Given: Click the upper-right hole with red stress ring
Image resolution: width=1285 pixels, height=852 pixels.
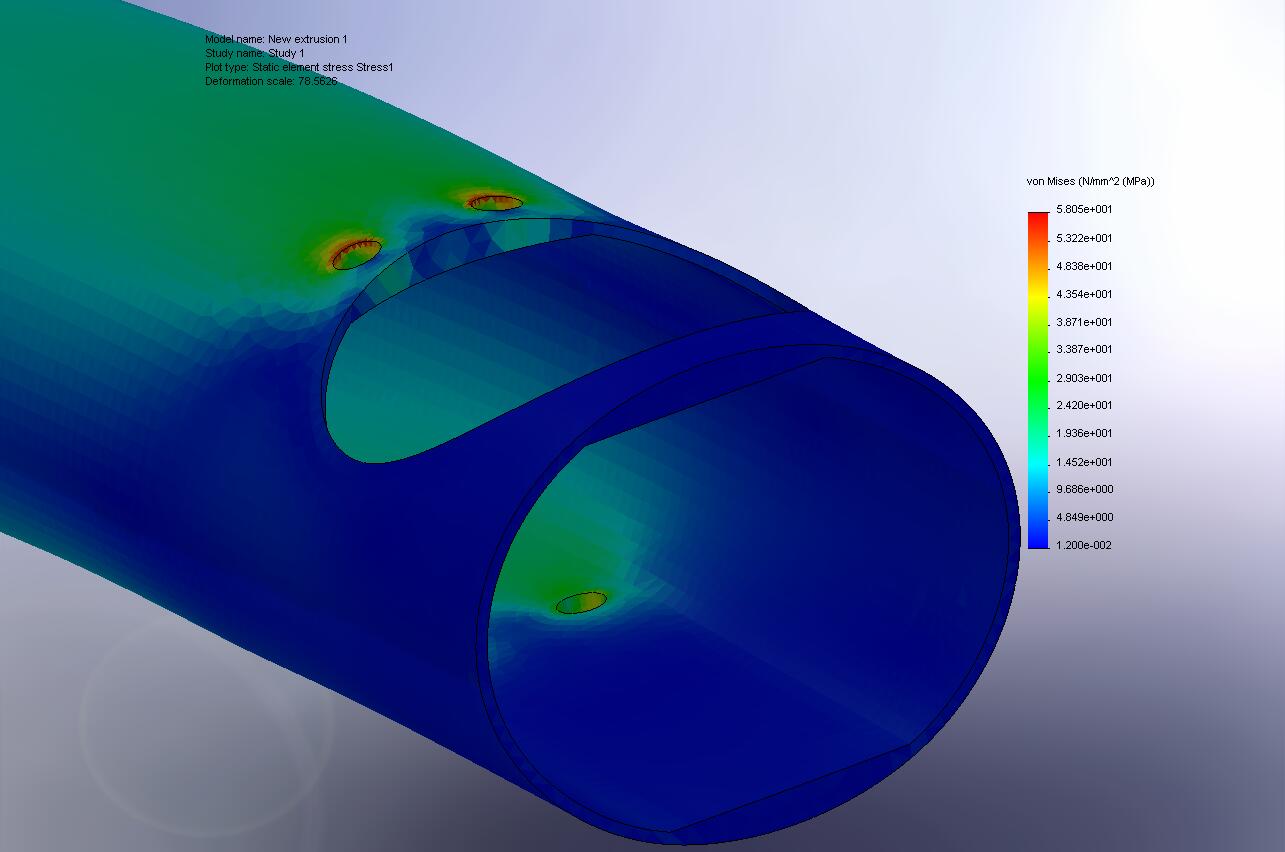Looking at the screenshot, I should pos(495,203).
